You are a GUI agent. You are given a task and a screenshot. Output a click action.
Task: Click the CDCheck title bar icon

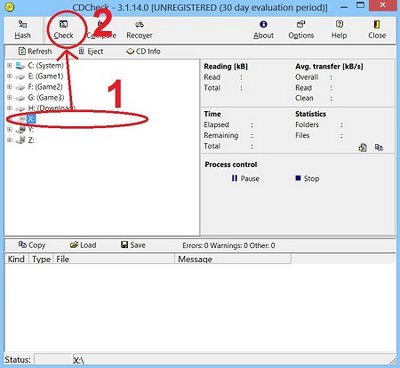[10, 7]
